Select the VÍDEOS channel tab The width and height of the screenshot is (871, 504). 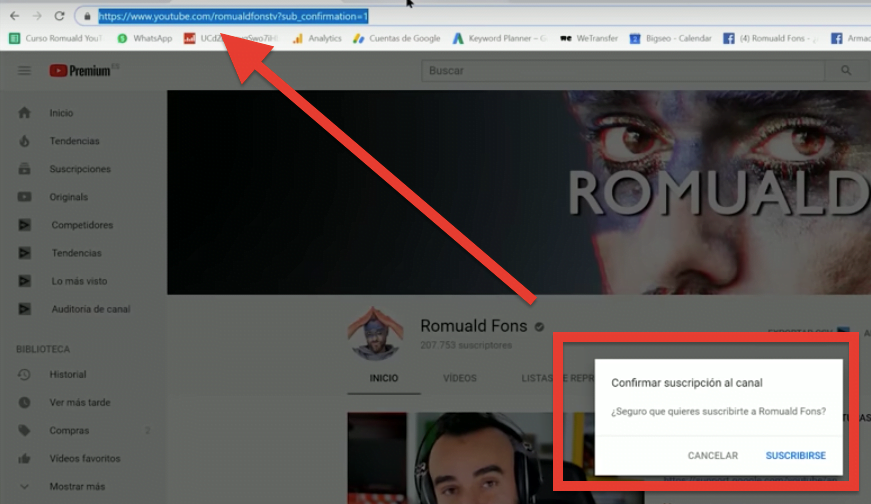point(460,378)
